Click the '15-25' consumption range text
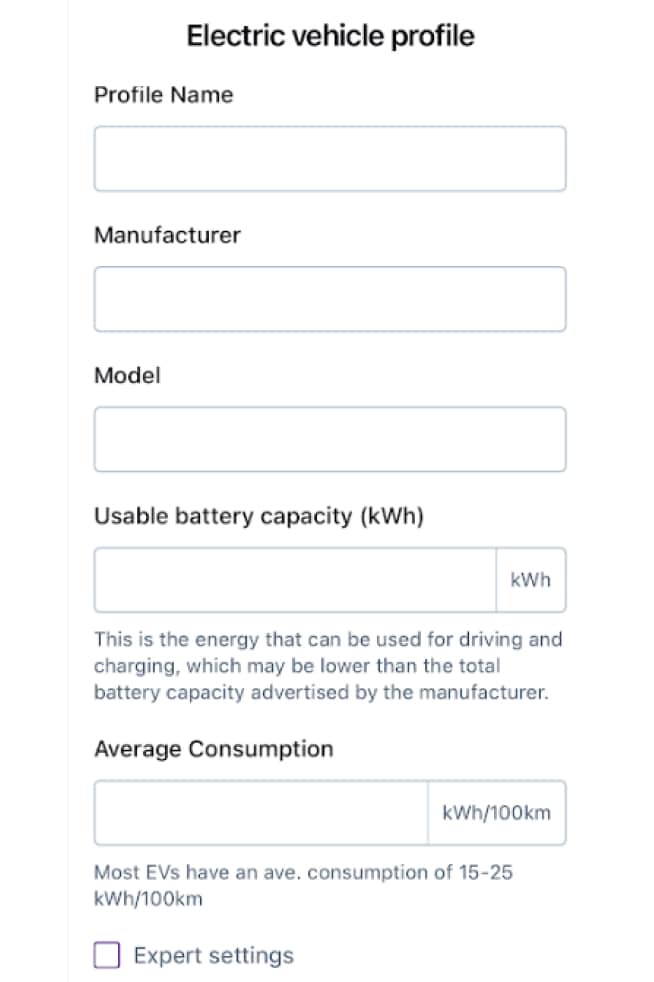654x982 pixels. click(x=485, y=872)
